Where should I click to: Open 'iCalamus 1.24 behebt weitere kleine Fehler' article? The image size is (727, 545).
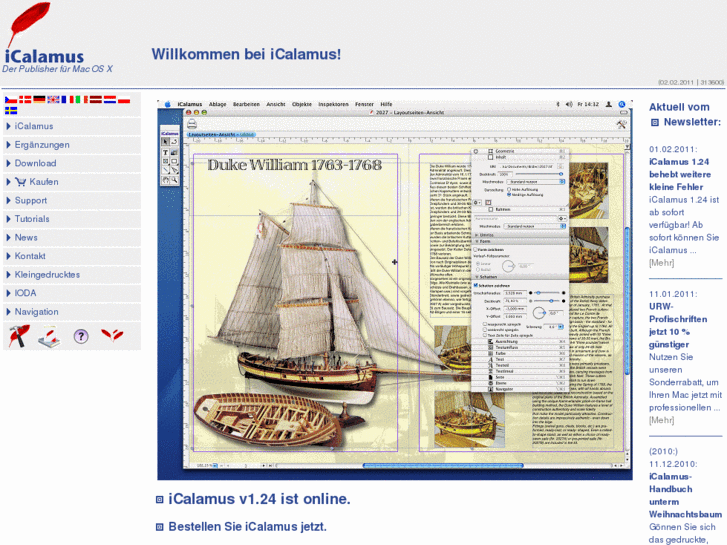(680, 174)
